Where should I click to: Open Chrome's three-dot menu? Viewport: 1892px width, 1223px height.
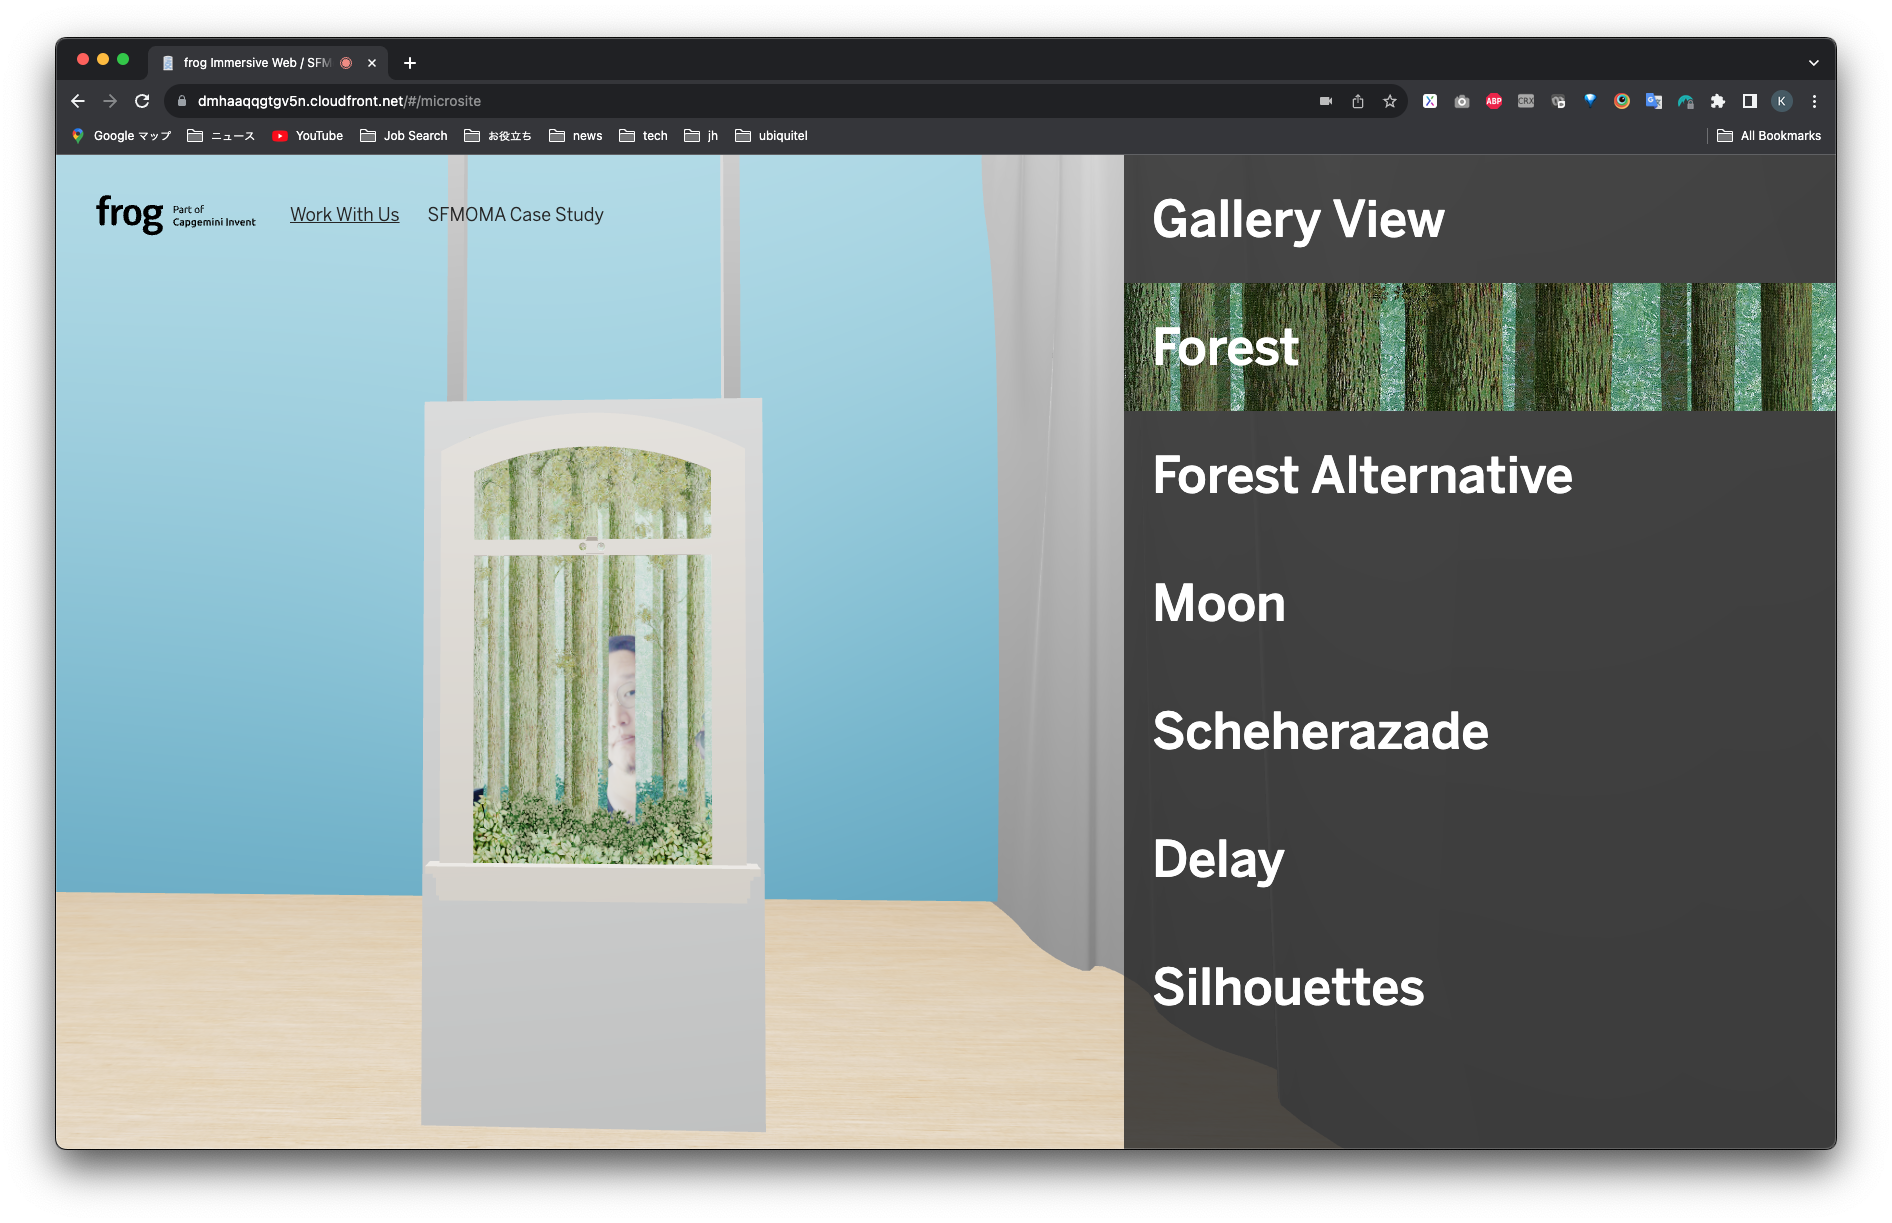[x=1814, y=101]
